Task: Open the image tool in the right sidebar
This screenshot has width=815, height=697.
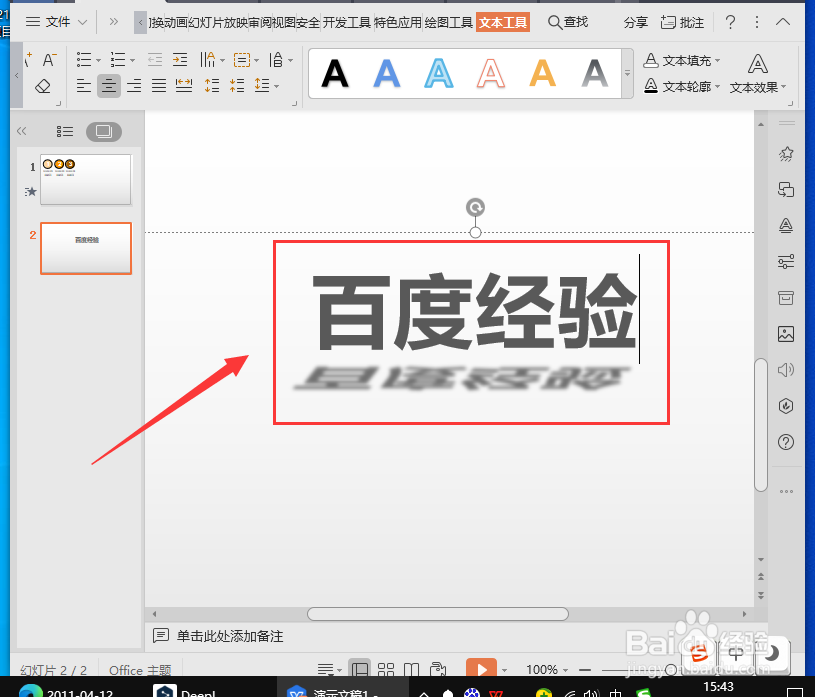Action: coord(786,334)
